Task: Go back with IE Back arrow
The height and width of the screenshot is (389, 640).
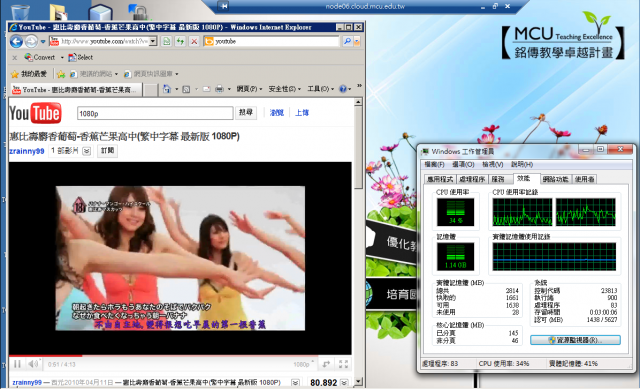Action: click(x=16, y=41)
